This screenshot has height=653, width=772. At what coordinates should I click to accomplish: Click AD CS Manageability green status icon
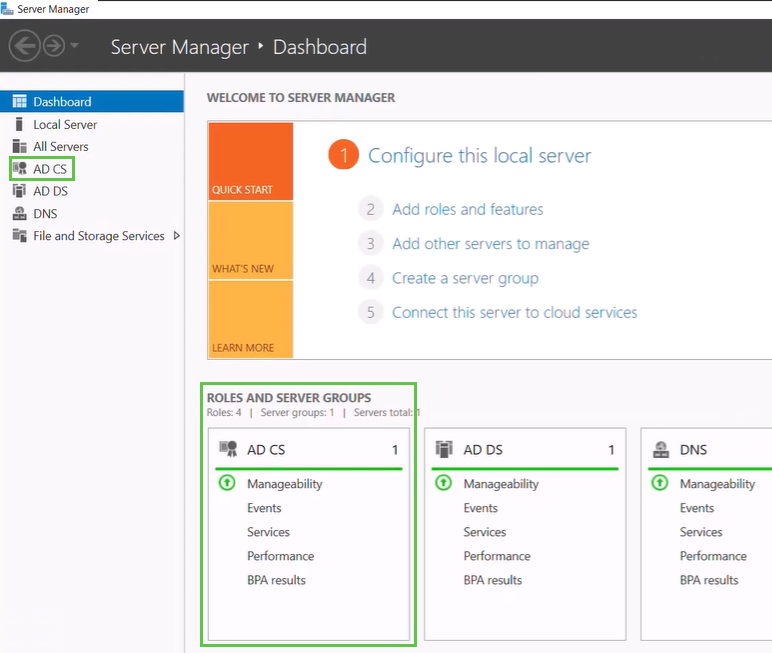(x=226, y=483)
